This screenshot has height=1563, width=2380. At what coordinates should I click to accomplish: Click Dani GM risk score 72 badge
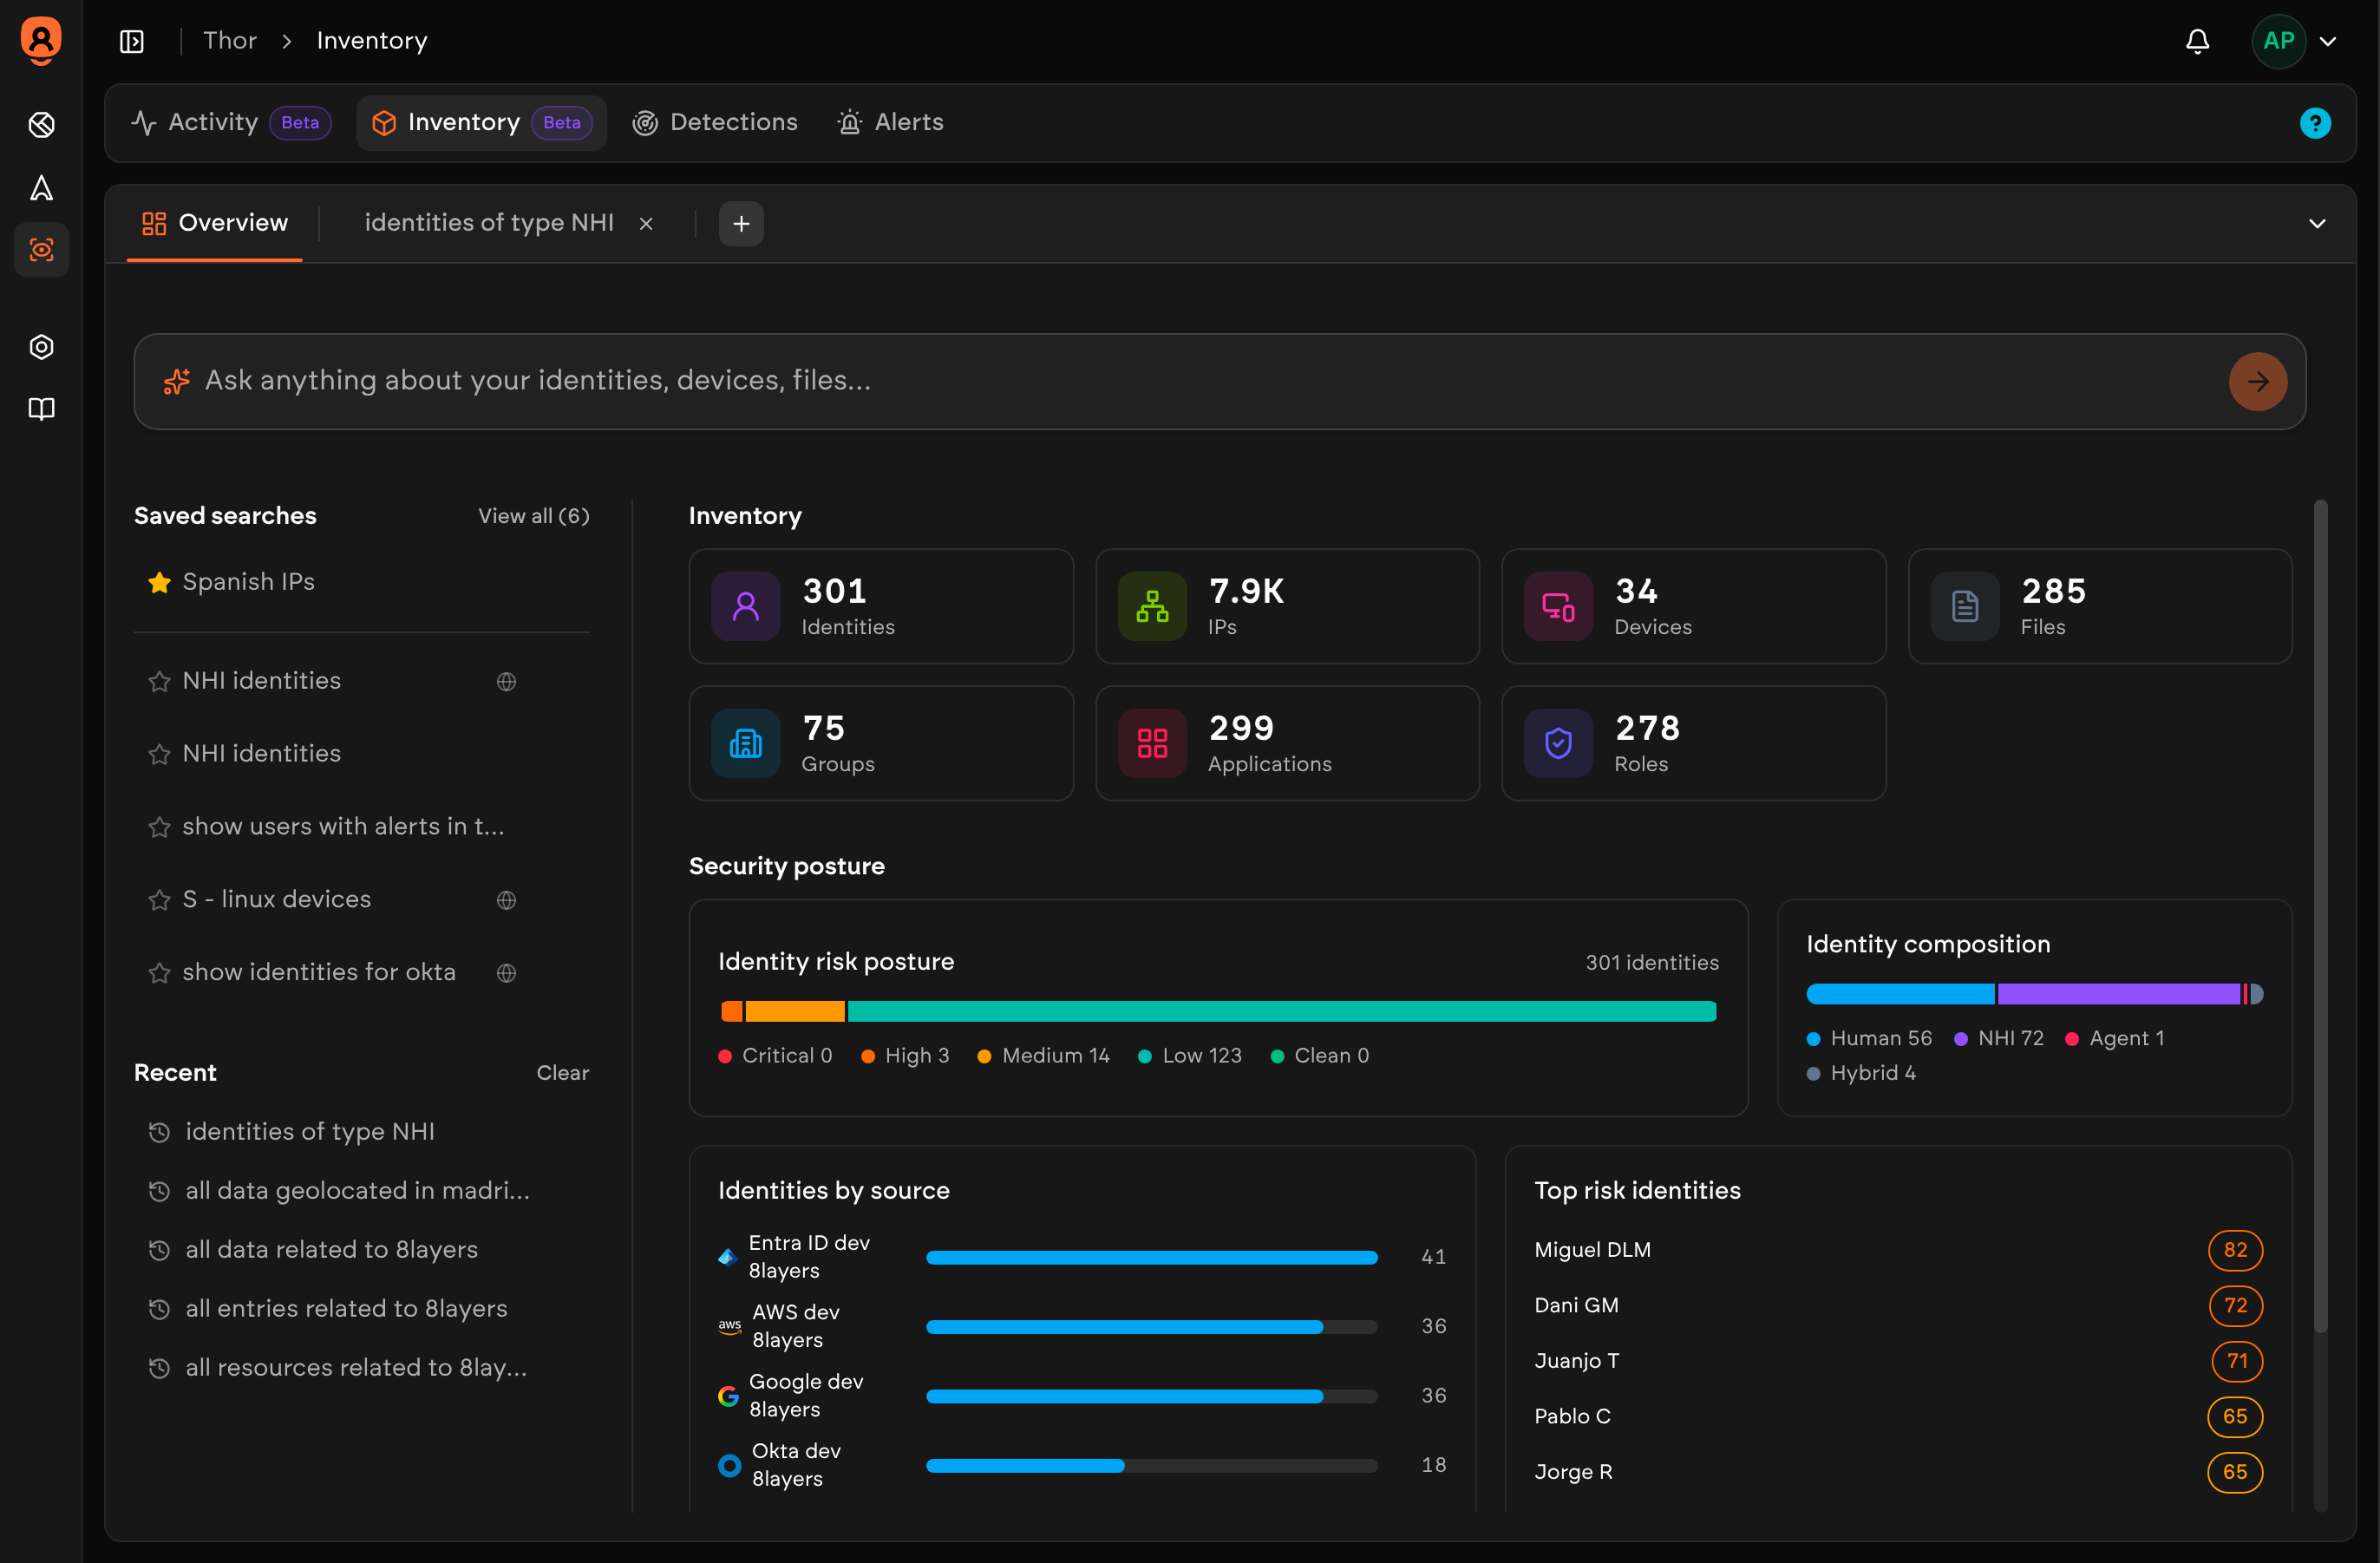click(x=2235, y=1306)
